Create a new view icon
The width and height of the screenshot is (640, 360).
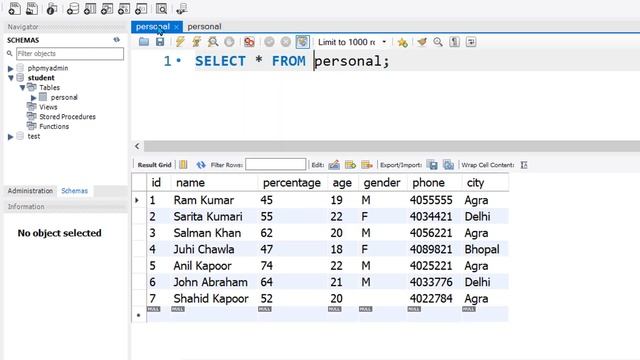(107, 9)
